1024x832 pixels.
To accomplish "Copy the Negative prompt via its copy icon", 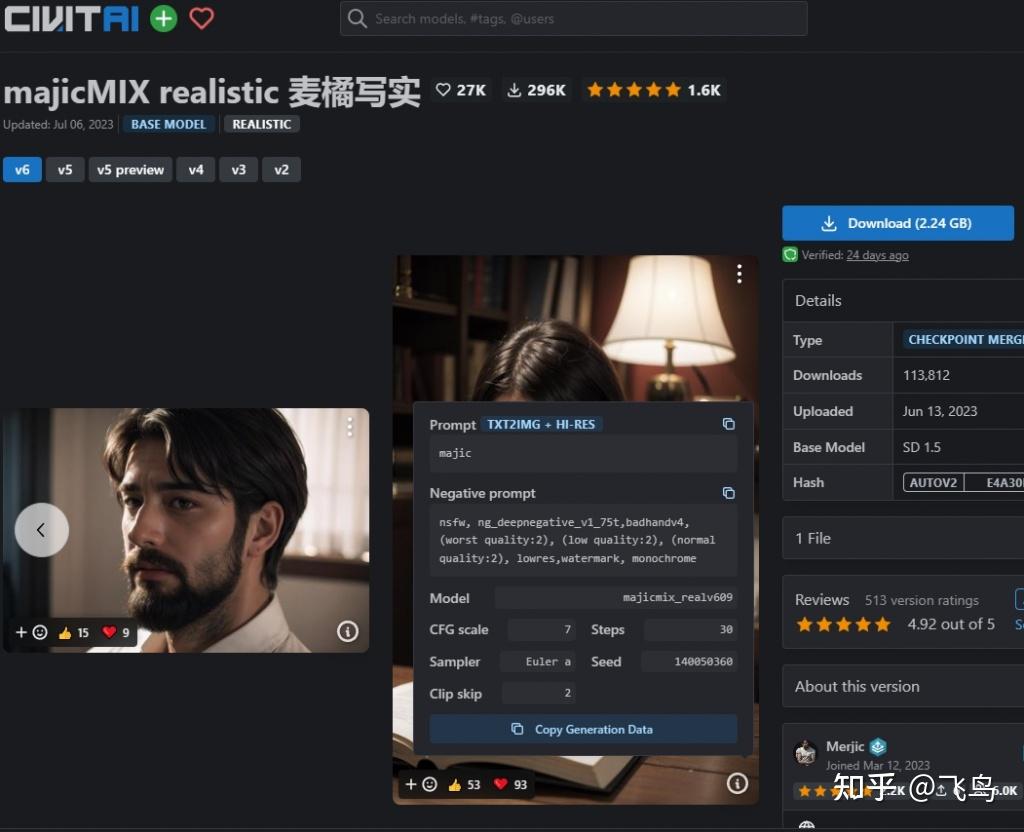I will (x=728, y=493).
